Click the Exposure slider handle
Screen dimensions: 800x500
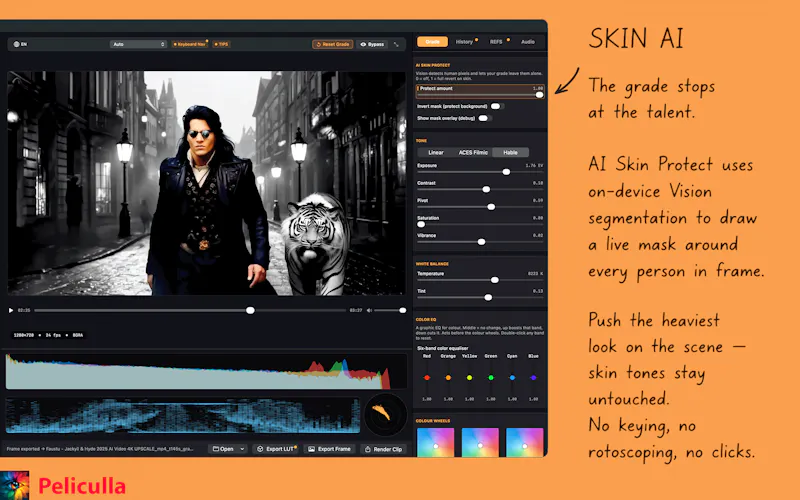506,172
